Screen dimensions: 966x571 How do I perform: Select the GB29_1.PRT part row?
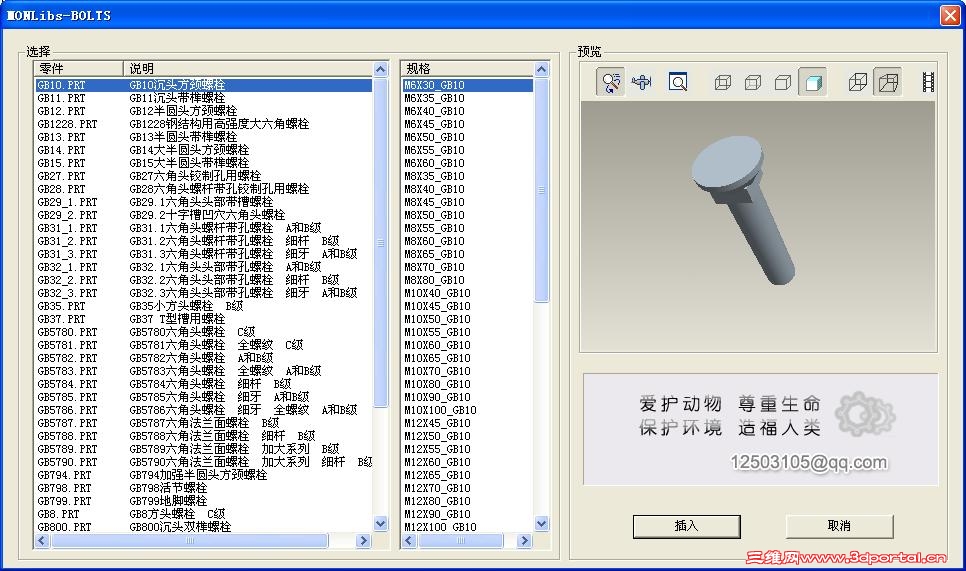click(203, 202)
